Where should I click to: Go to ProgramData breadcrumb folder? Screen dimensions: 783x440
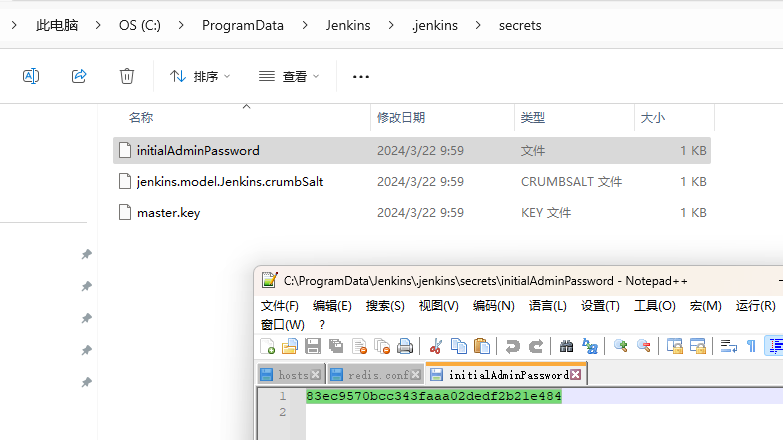click(243, 25)
